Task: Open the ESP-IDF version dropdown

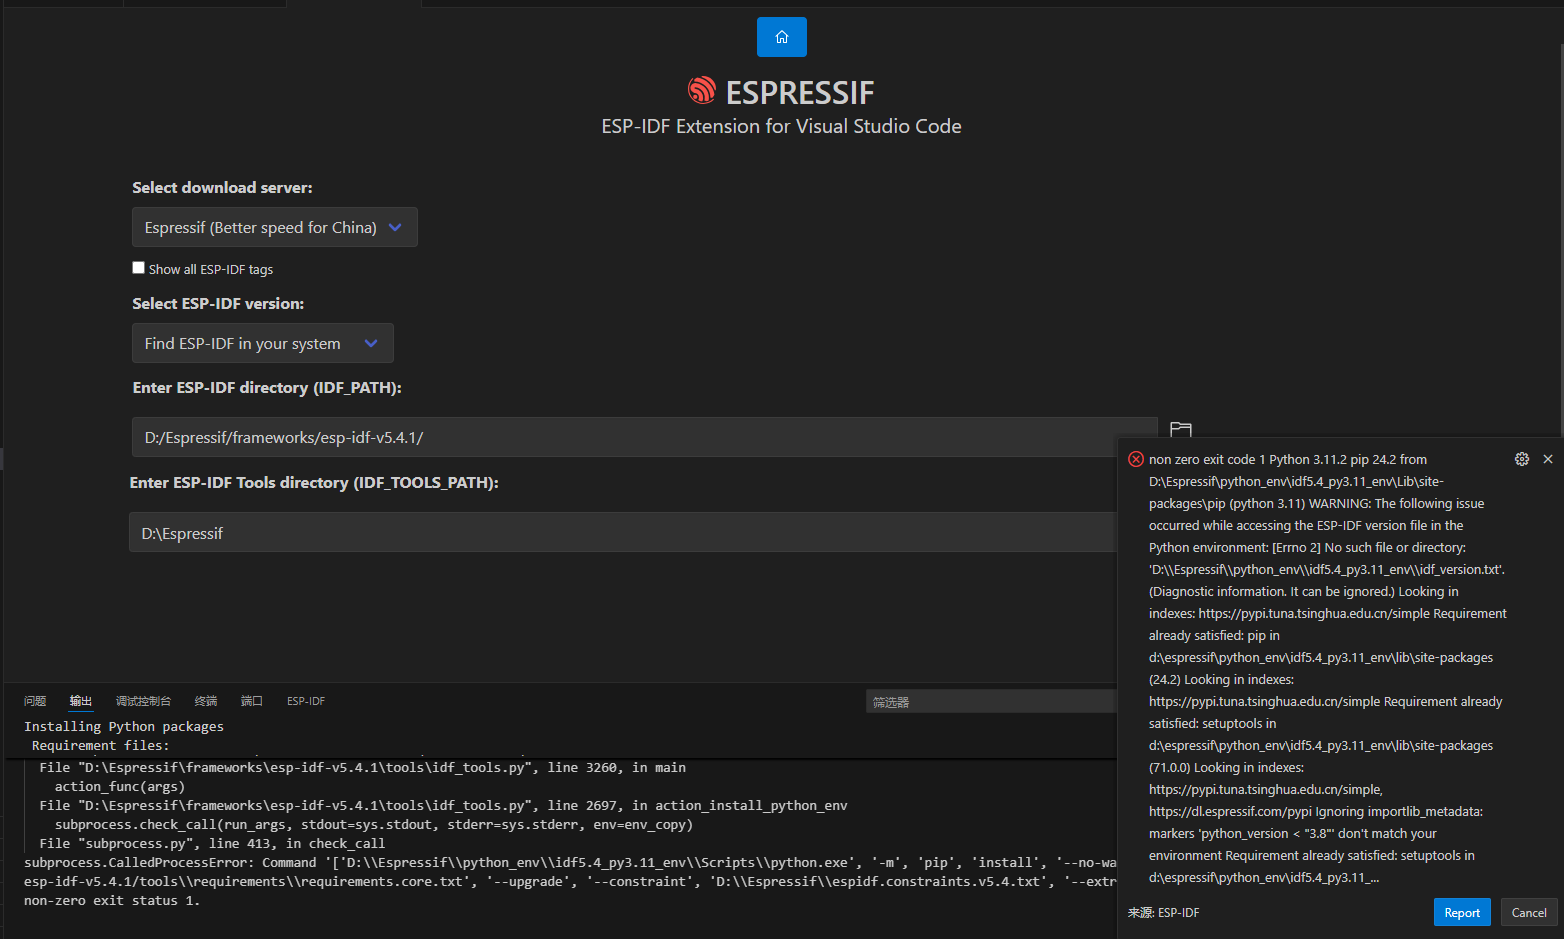Action: (263, 343)
